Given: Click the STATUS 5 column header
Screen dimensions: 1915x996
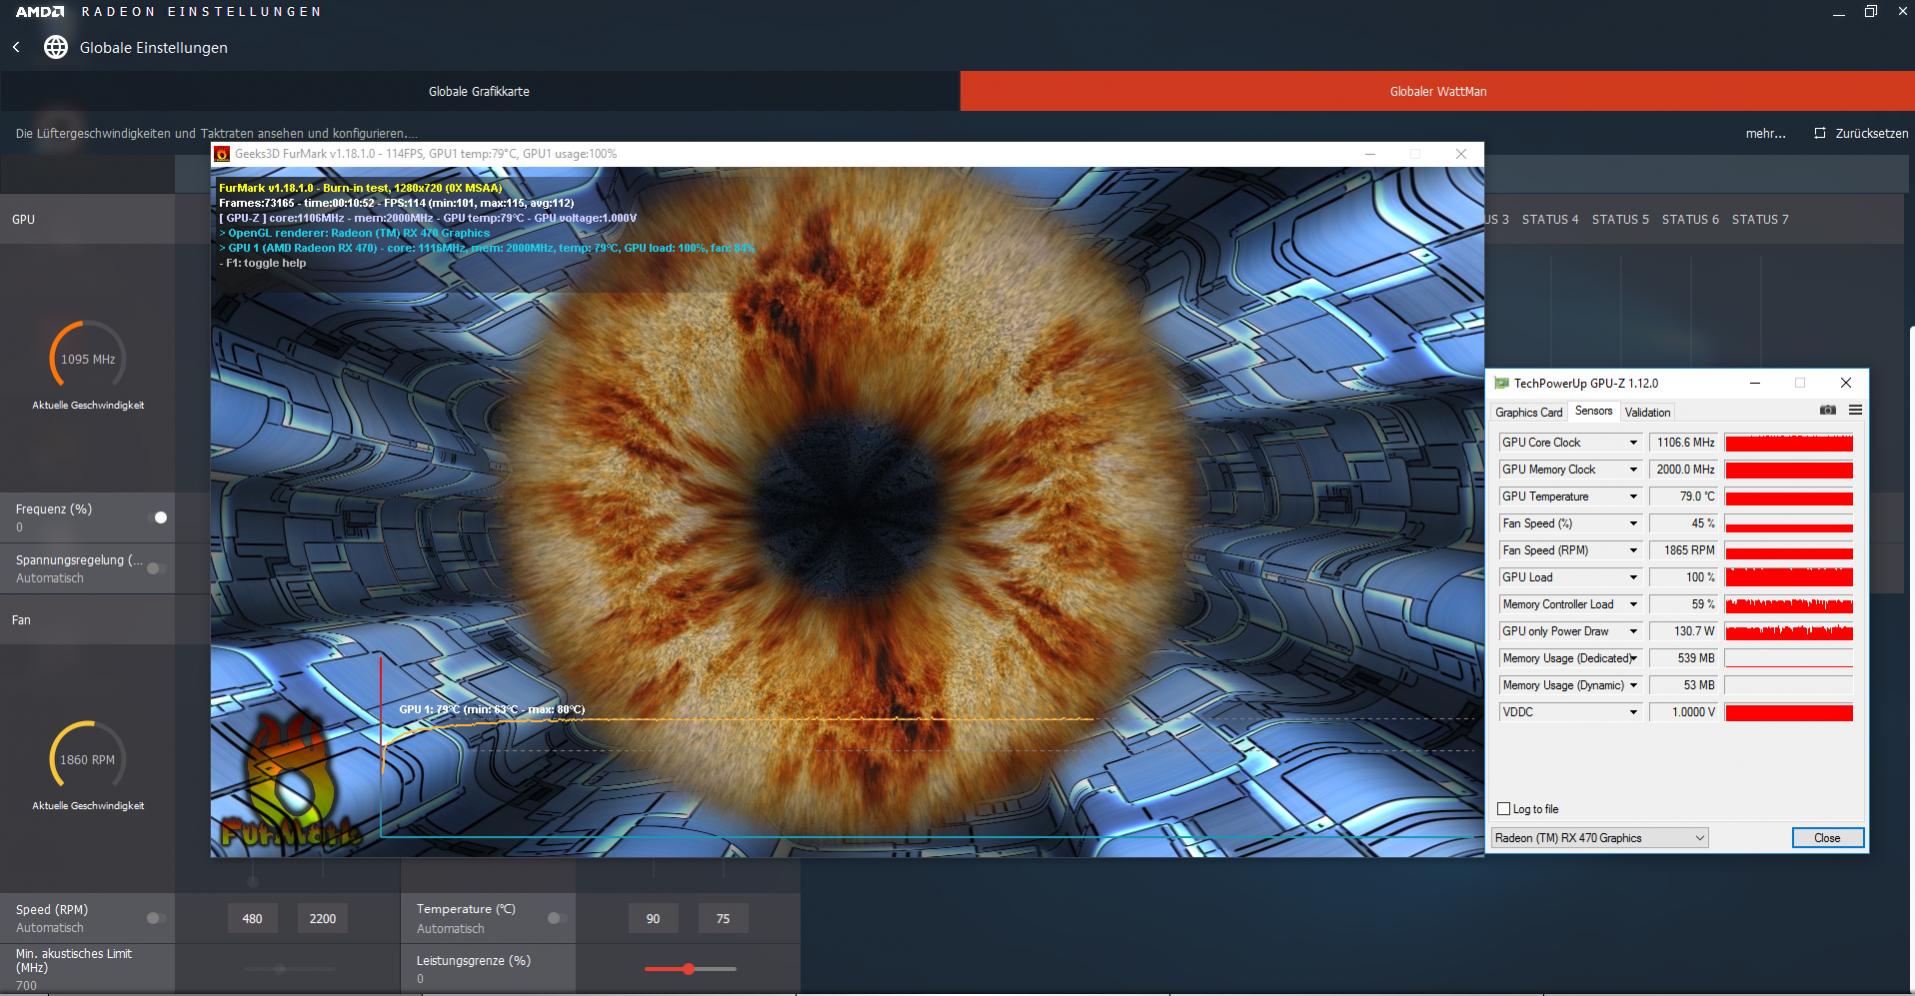Looking at the screenshot, I should click(x=1620, y=219).
